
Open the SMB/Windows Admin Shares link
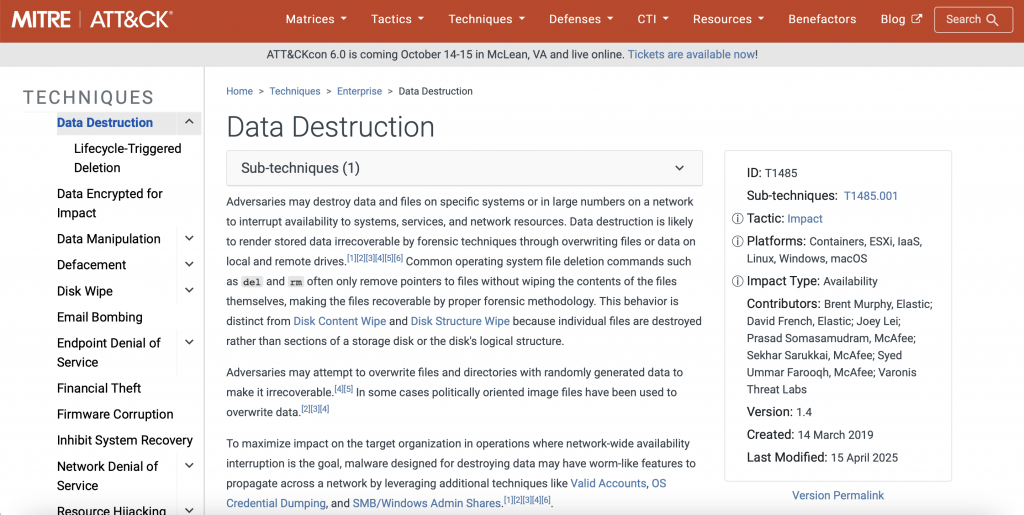pyautogui.click(x=426, y=504)
